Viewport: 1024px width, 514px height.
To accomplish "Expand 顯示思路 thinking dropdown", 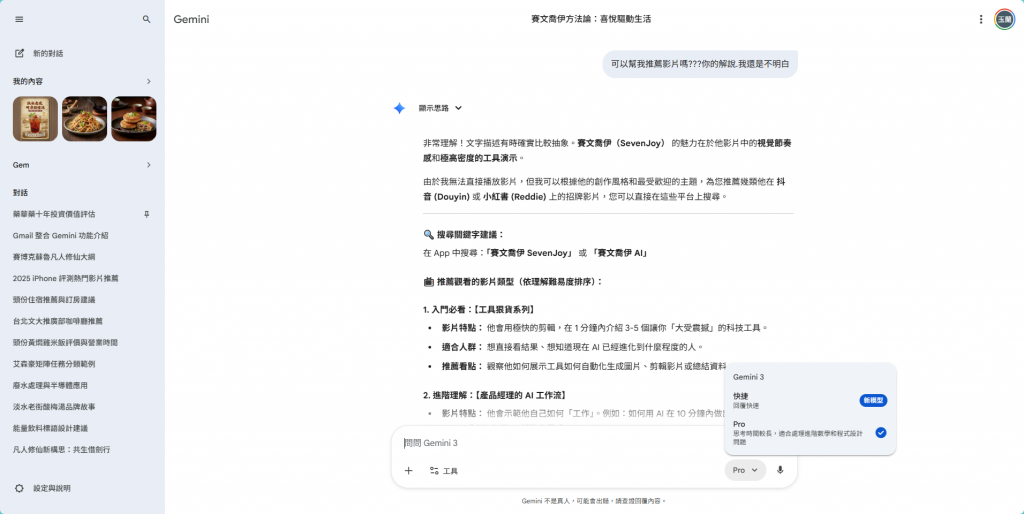I will [440, 108].
